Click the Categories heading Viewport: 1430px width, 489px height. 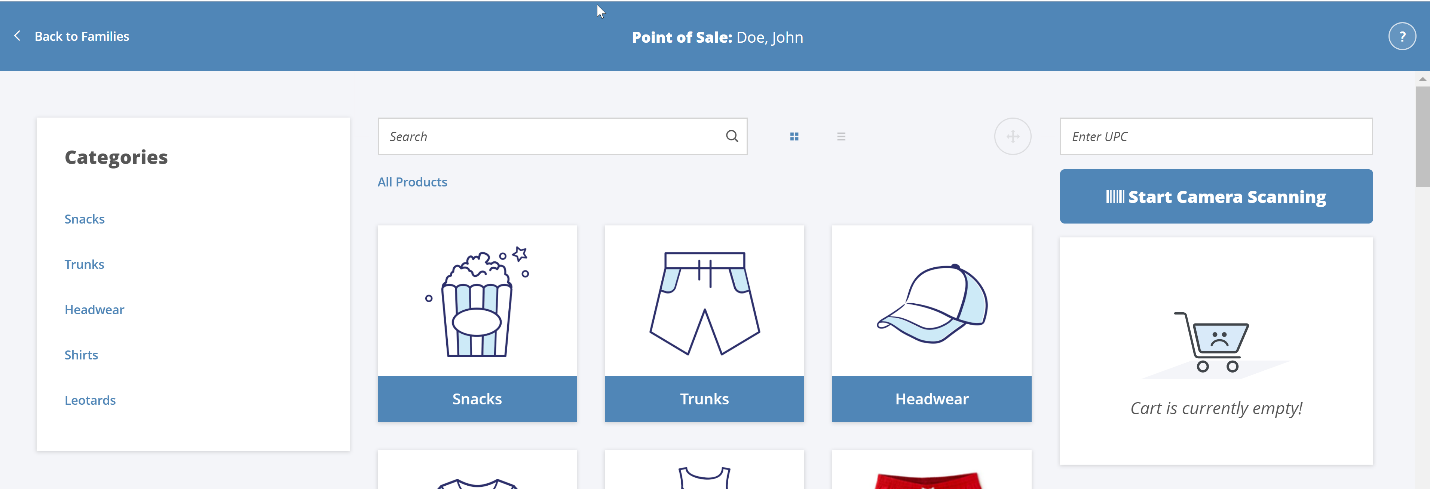[x=116, y=157]
